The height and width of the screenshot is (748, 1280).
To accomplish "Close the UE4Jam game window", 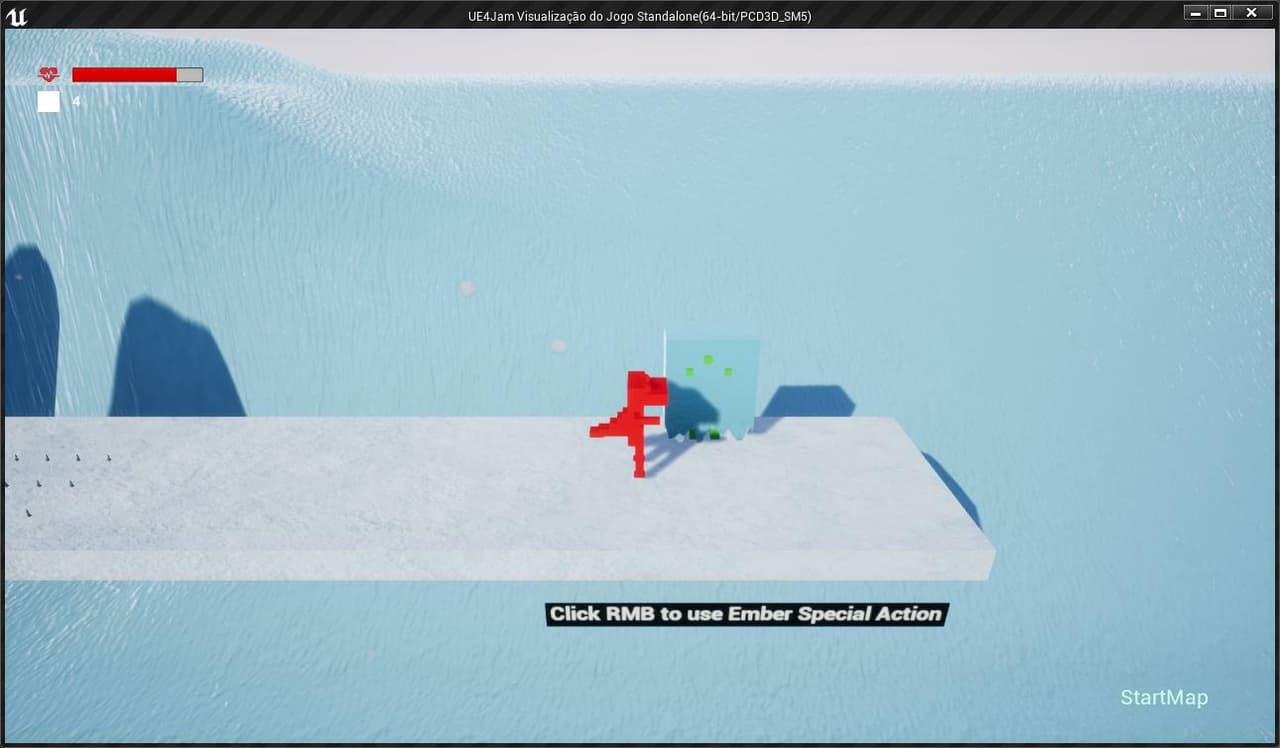I will [x=1251, y=12].
